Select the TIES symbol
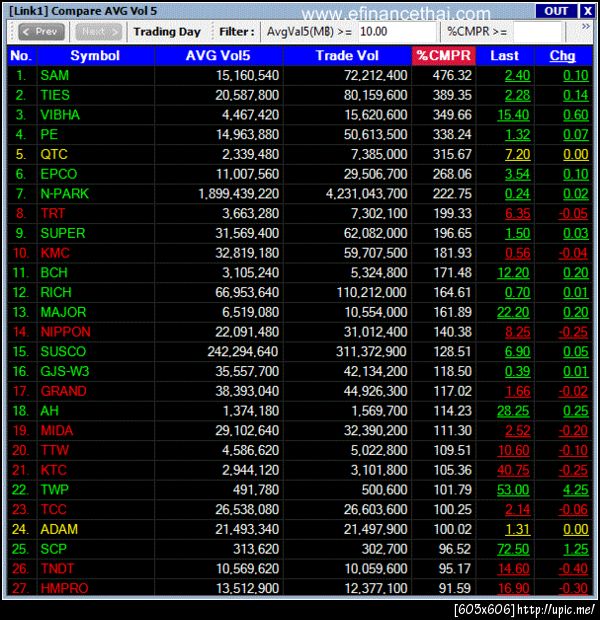The height and width of the screenshot is (620, 600). tap(55, 95)
